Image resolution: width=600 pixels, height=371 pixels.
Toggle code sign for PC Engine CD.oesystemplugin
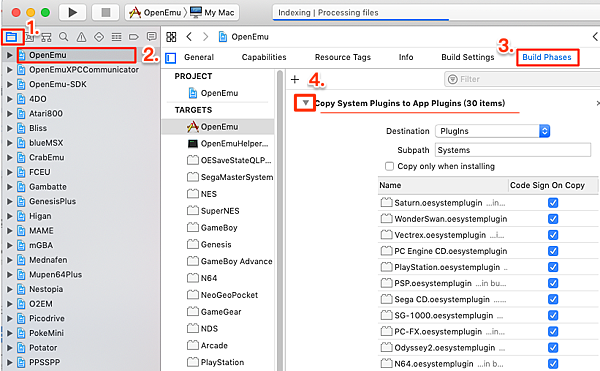point(553,251)
